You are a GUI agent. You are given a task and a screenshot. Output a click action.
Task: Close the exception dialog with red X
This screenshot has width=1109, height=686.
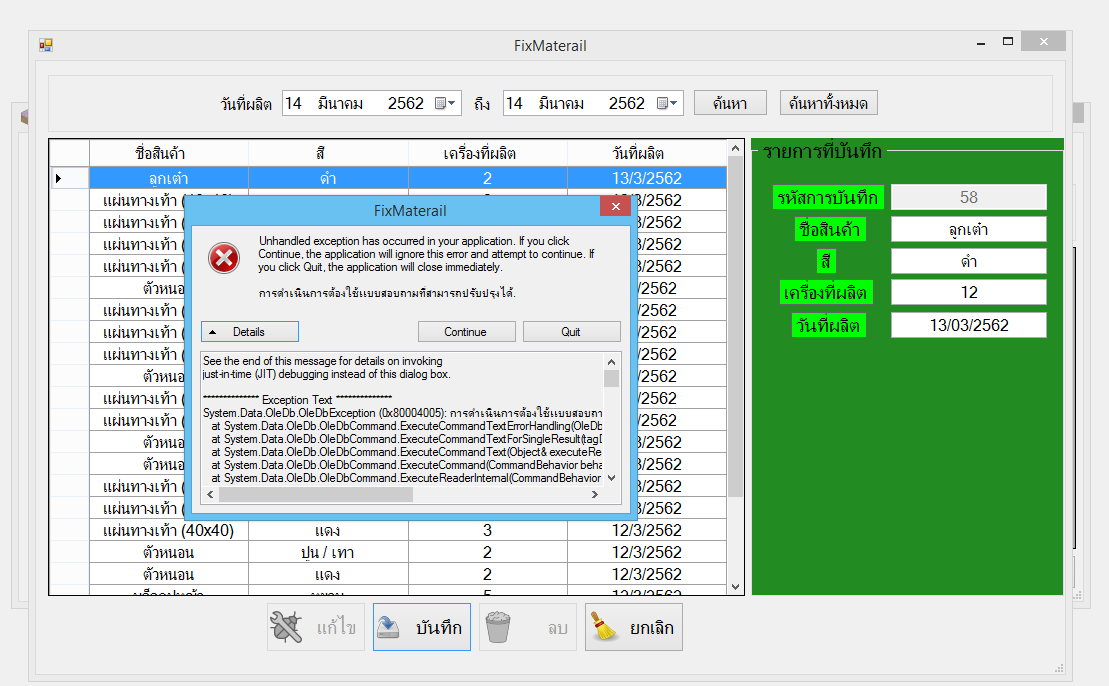pyautogui.click(x=615, y=207)
